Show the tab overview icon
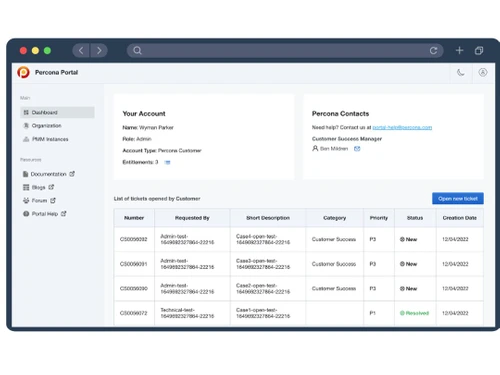 [x=479, y=51]
